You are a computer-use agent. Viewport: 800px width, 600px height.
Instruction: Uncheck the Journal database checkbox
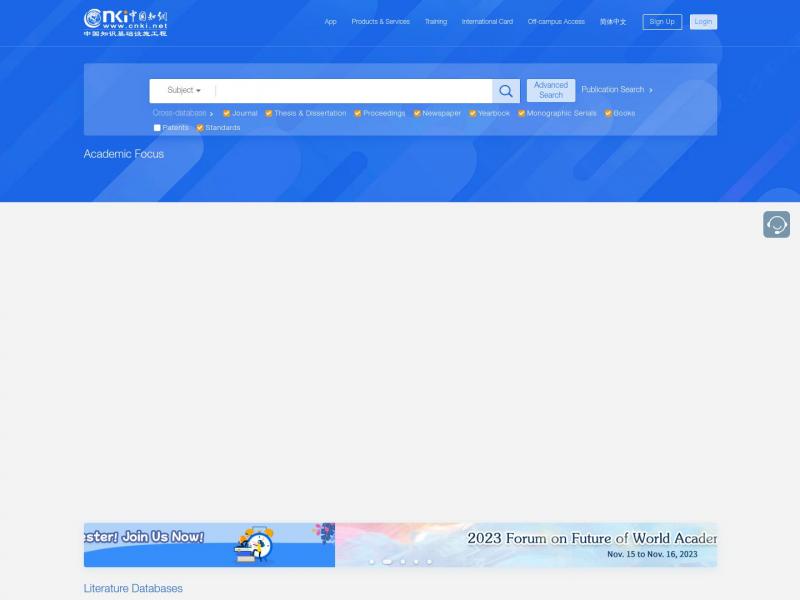pyautogui.click(x=227, y=114)
